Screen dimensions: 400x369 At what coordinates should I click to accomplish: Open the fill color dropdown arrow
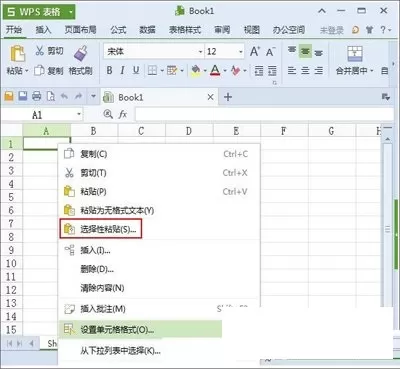click(205, 71)
